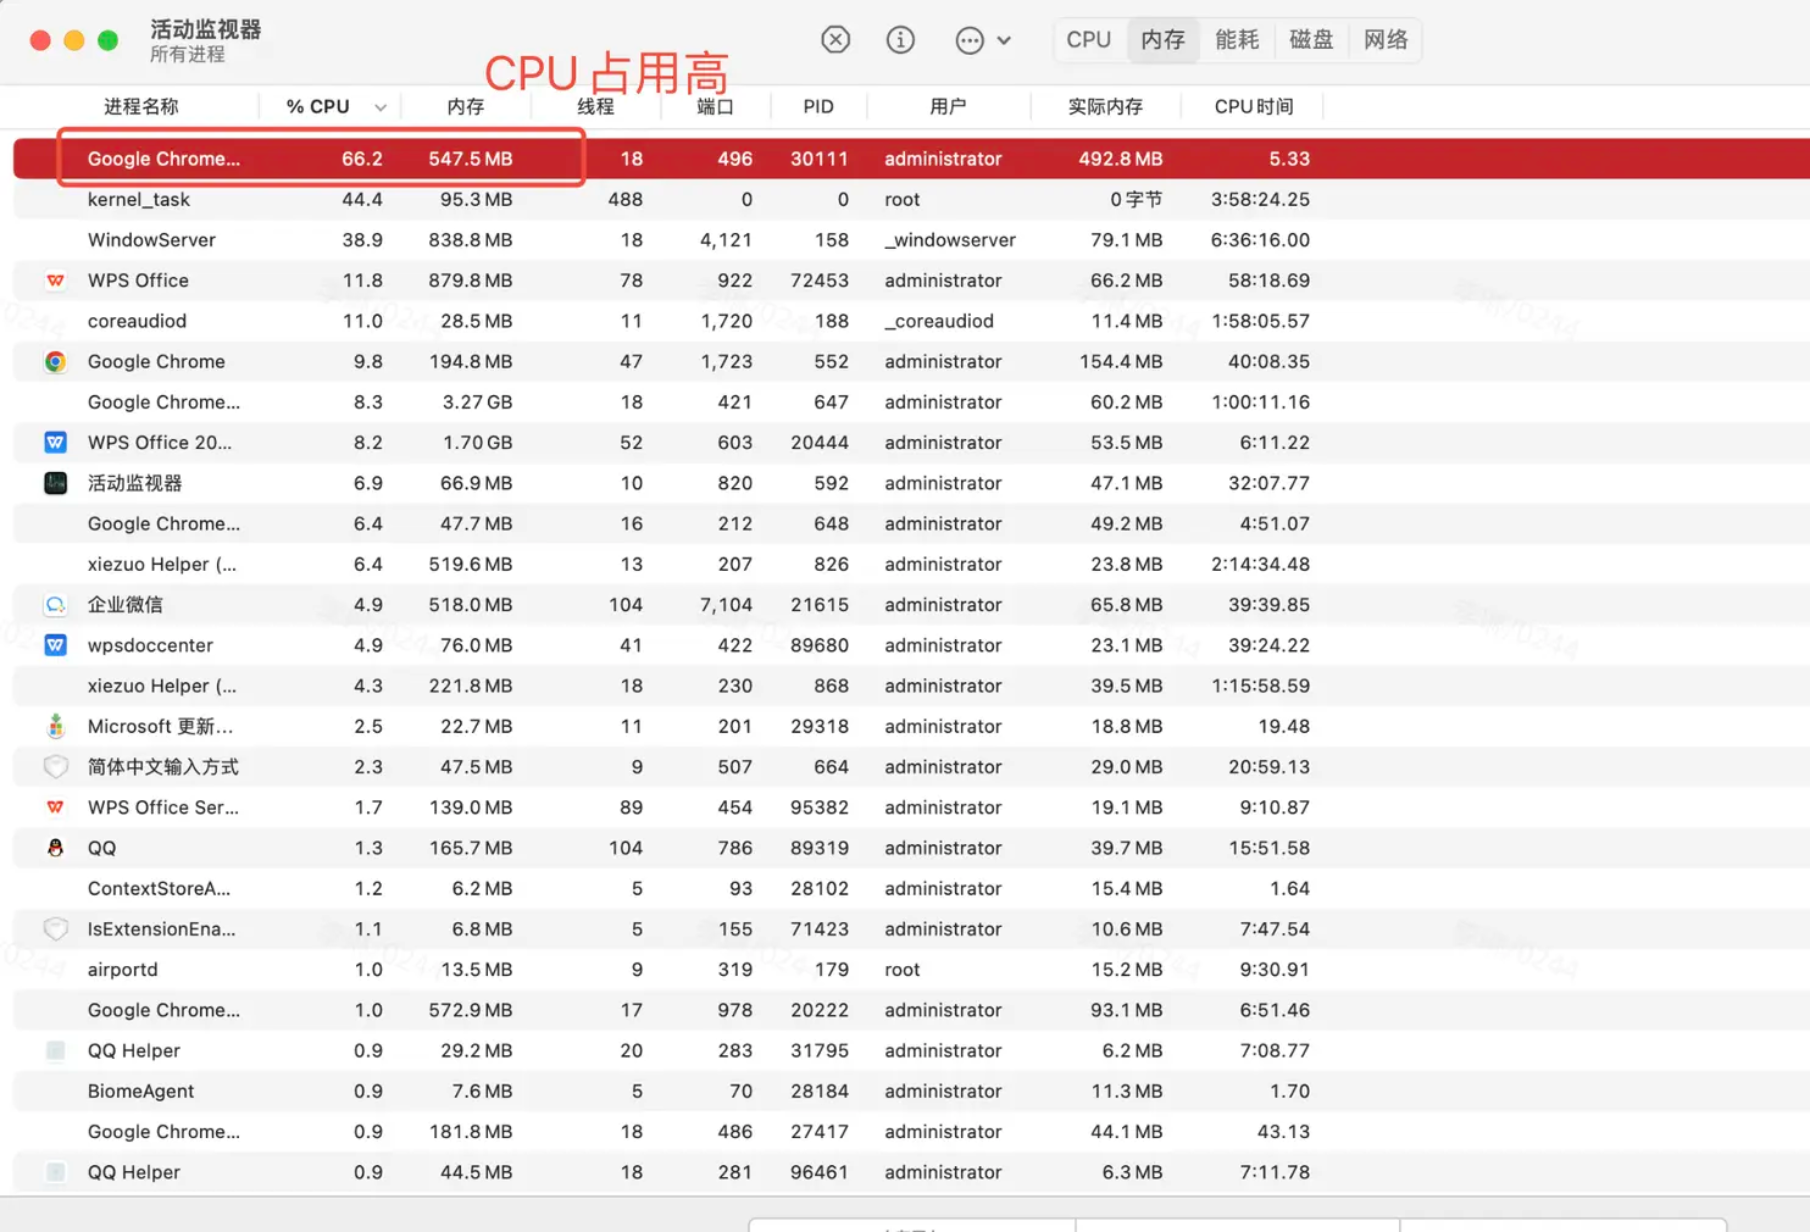Viewport: 1810px width, 1232px height.
Task: Click the QQ Helper icon with PID 31795
Action: point(55,1051)
